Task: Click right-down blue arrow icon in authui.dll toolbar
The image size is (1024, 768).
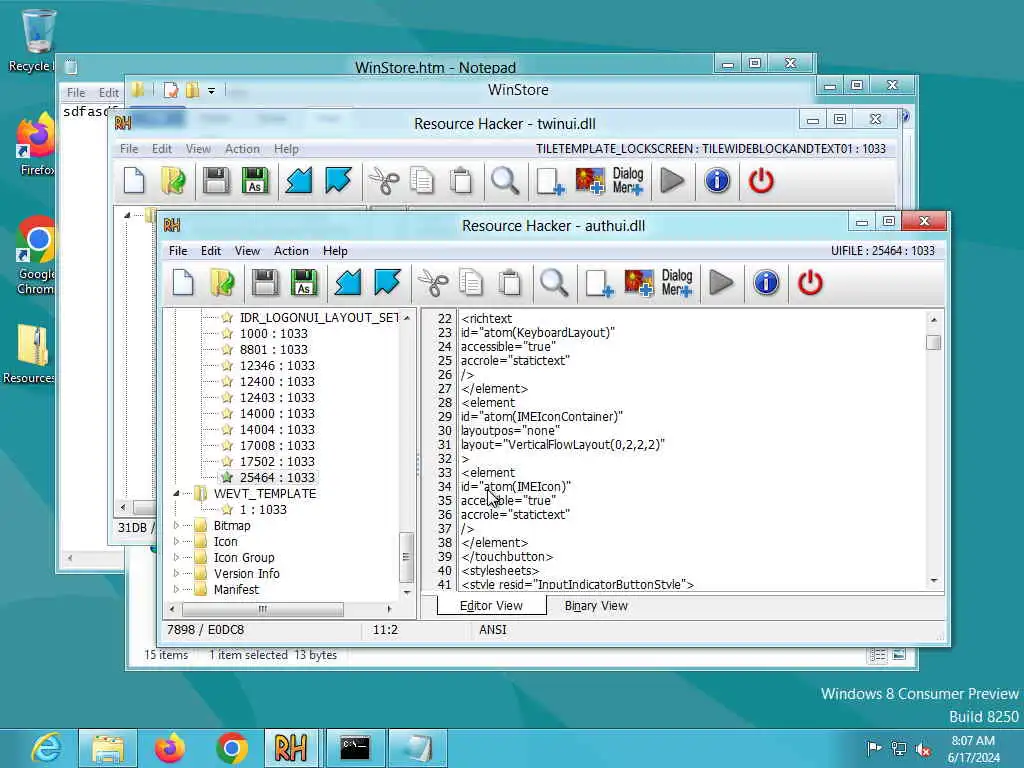Action: [x=387, y=283]
